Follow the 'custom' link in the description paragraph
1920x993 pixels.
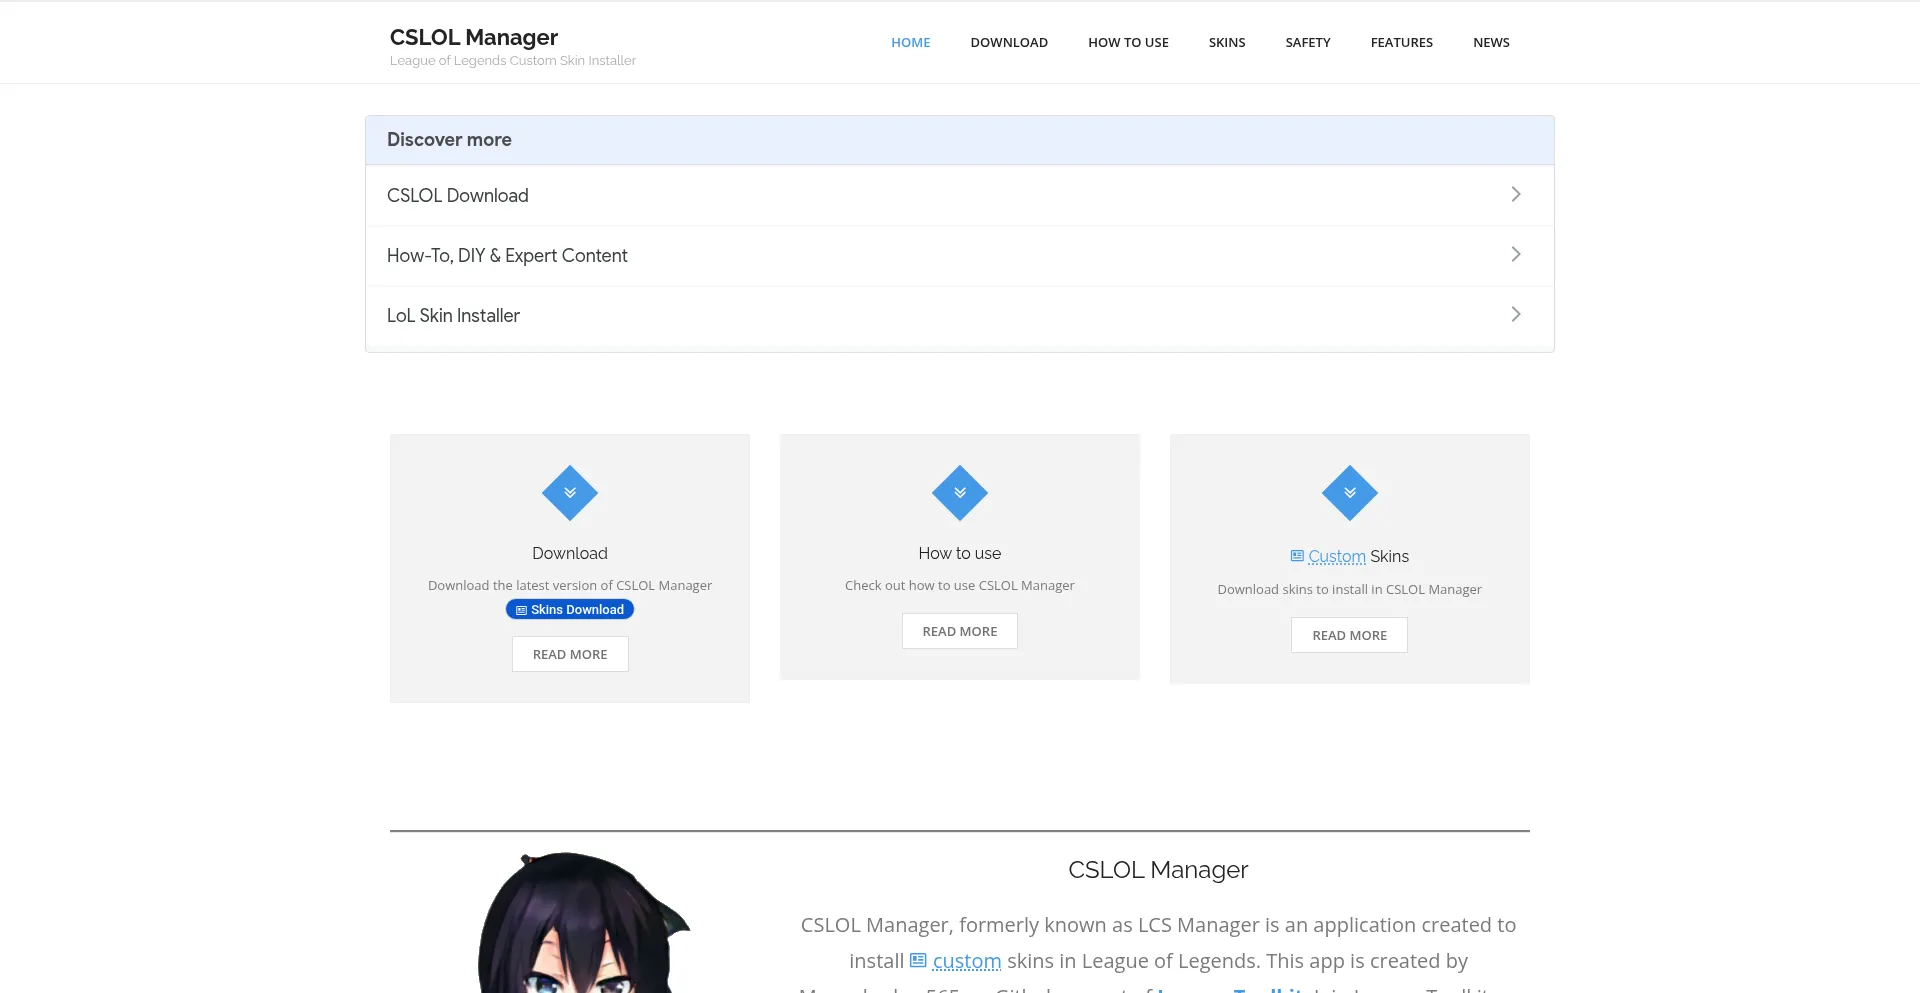pos(967,961)
